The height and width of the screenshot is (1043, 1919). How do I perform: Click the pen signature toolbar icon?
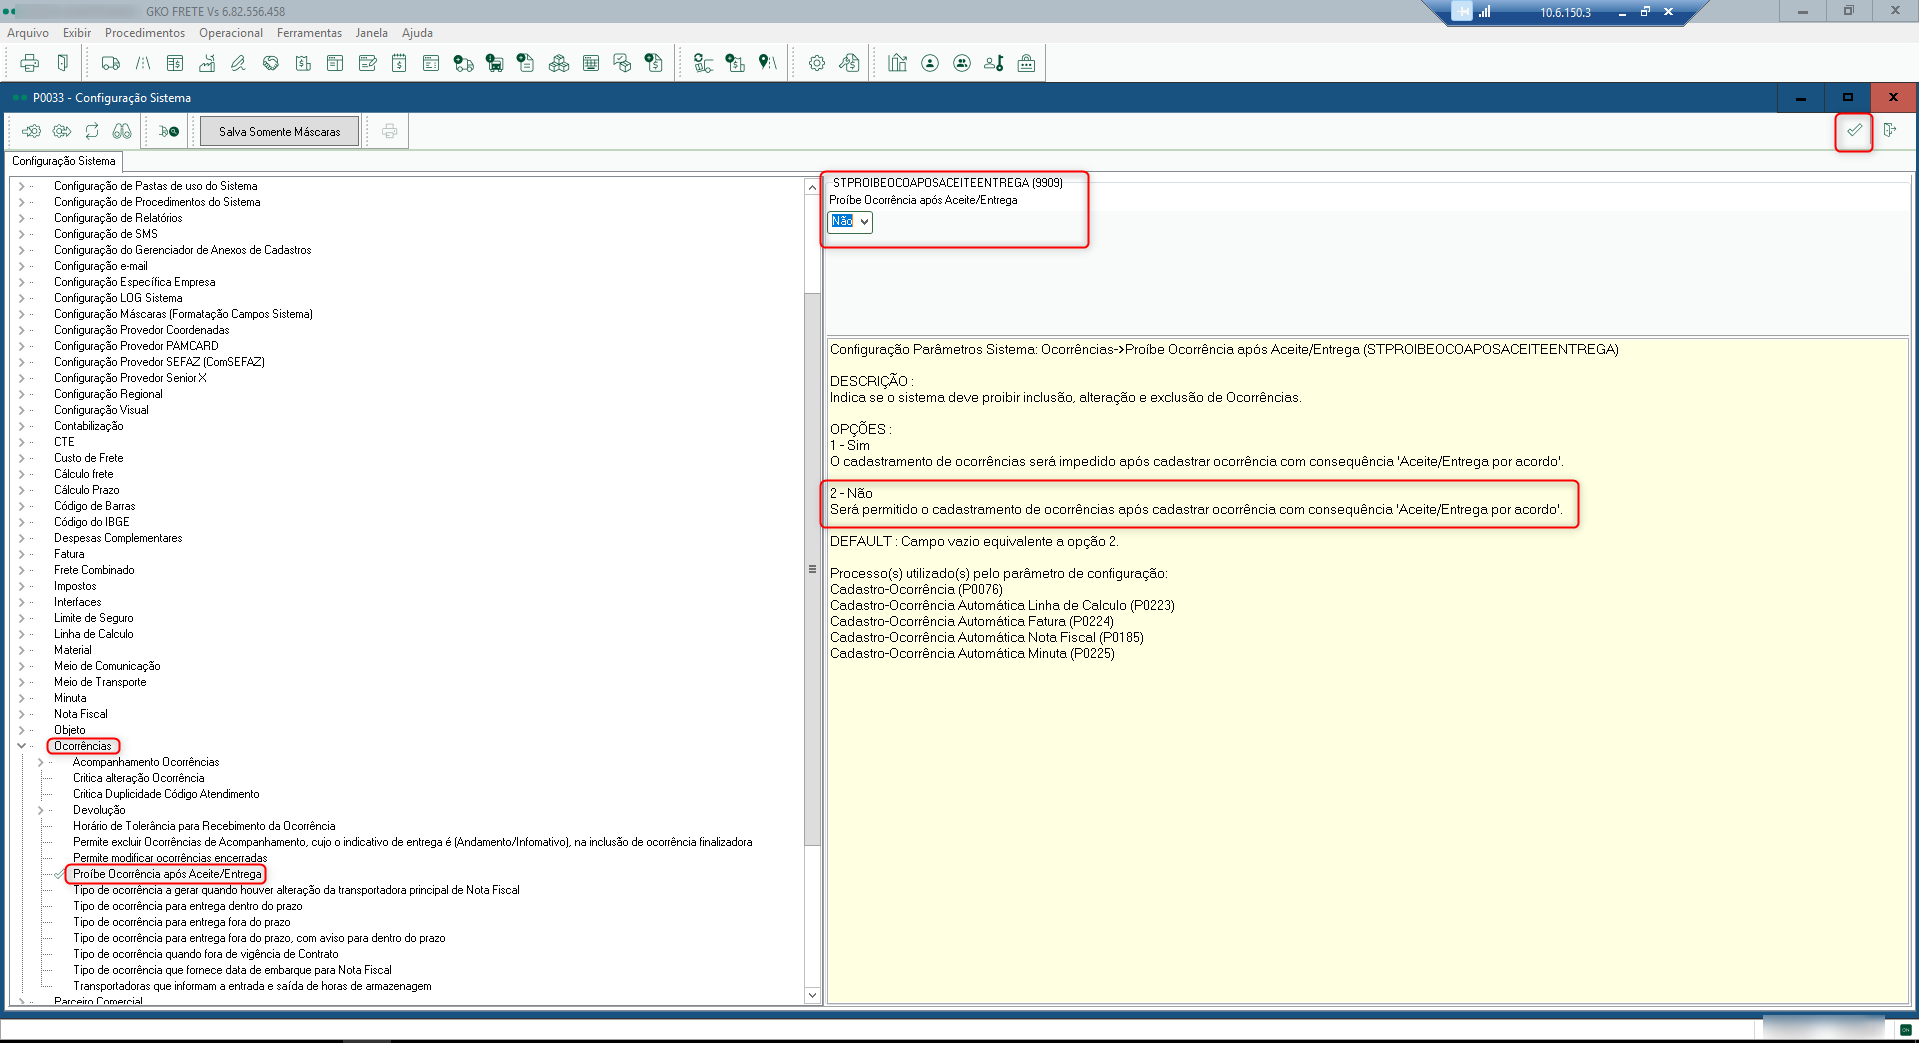238,63
